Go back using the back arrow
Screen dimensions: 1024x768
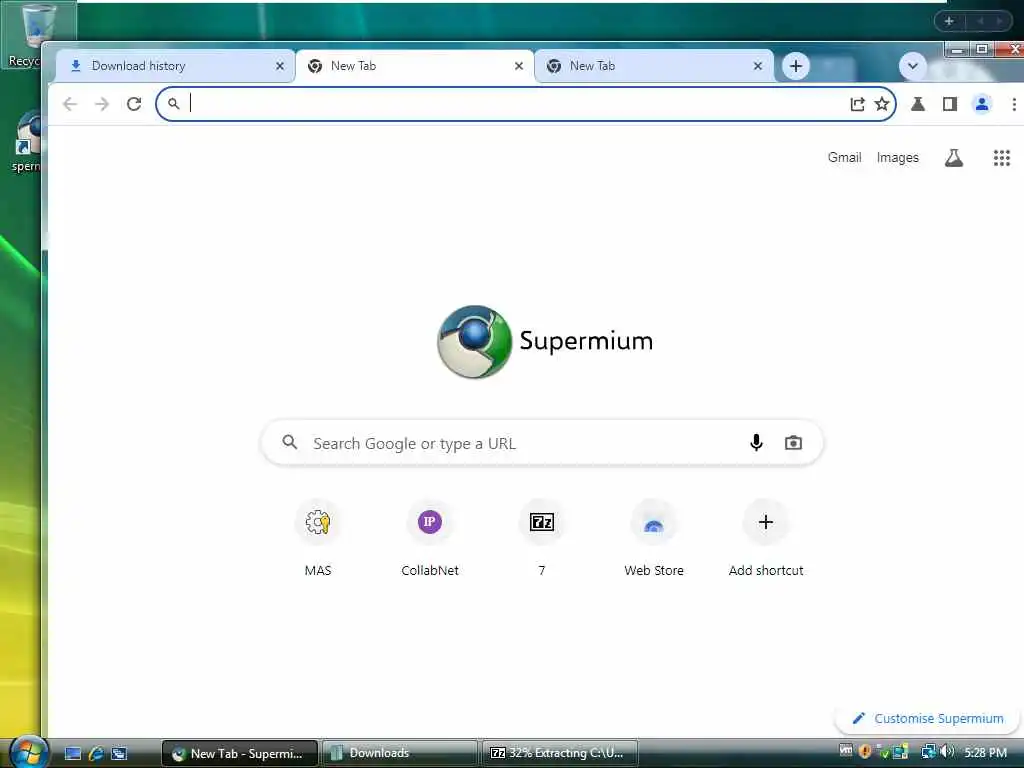70,104
